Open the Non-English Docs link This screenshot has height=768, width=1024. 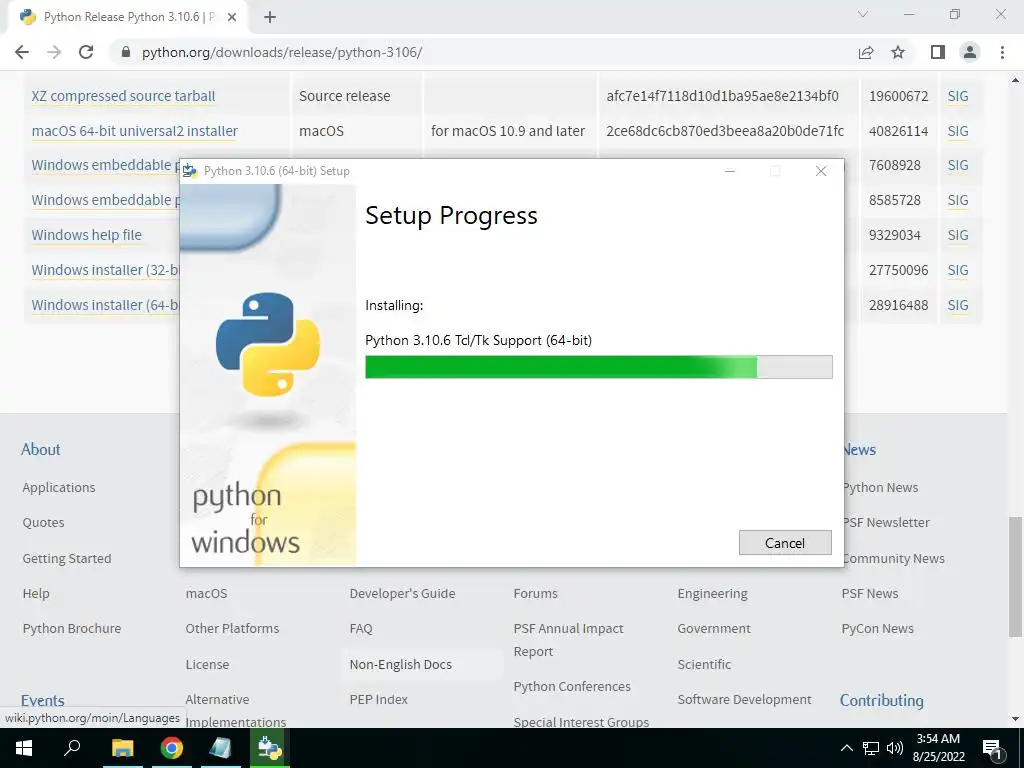pyautogui.click(x=400, y=664)
